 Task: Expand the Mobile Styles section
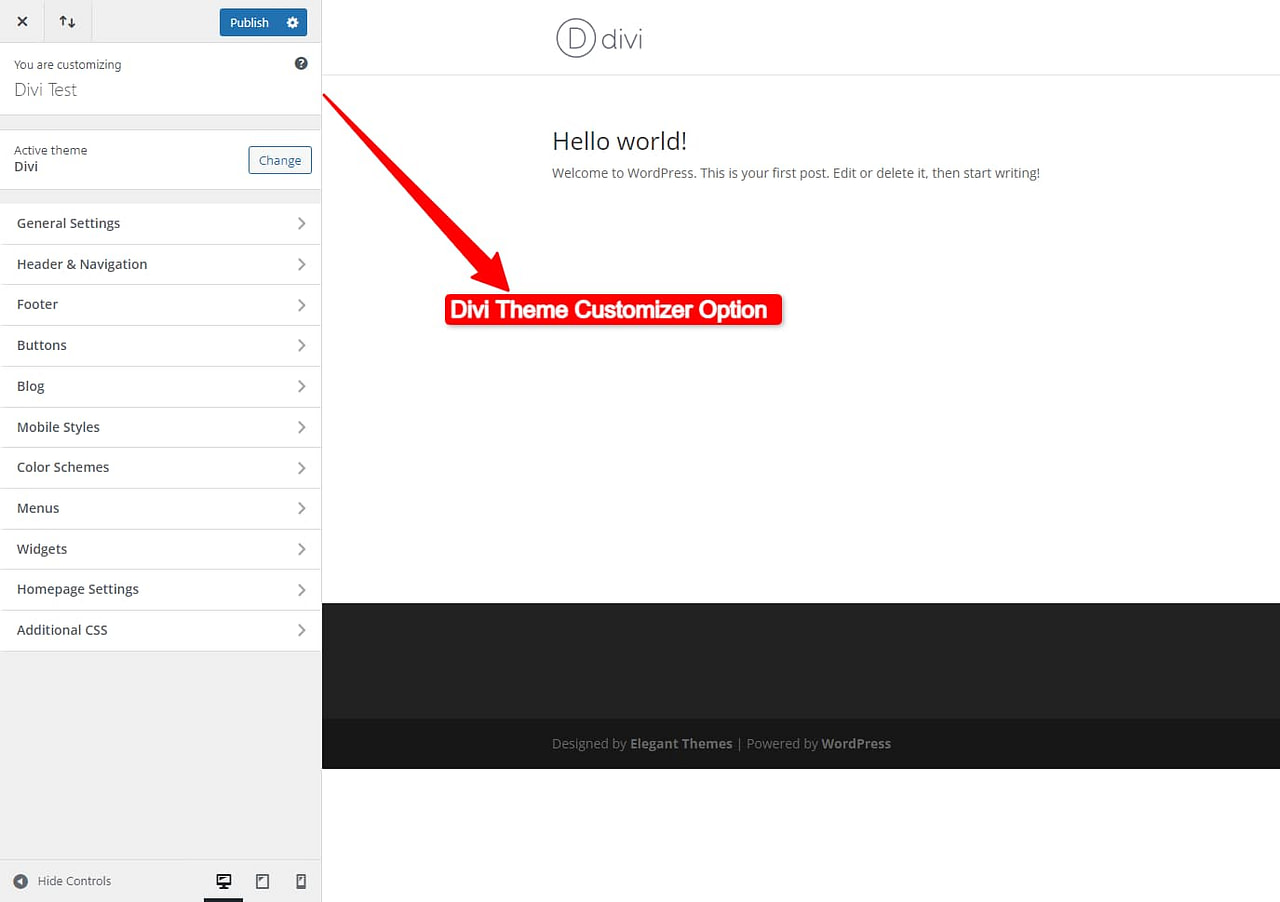click(x=160, y=426)
